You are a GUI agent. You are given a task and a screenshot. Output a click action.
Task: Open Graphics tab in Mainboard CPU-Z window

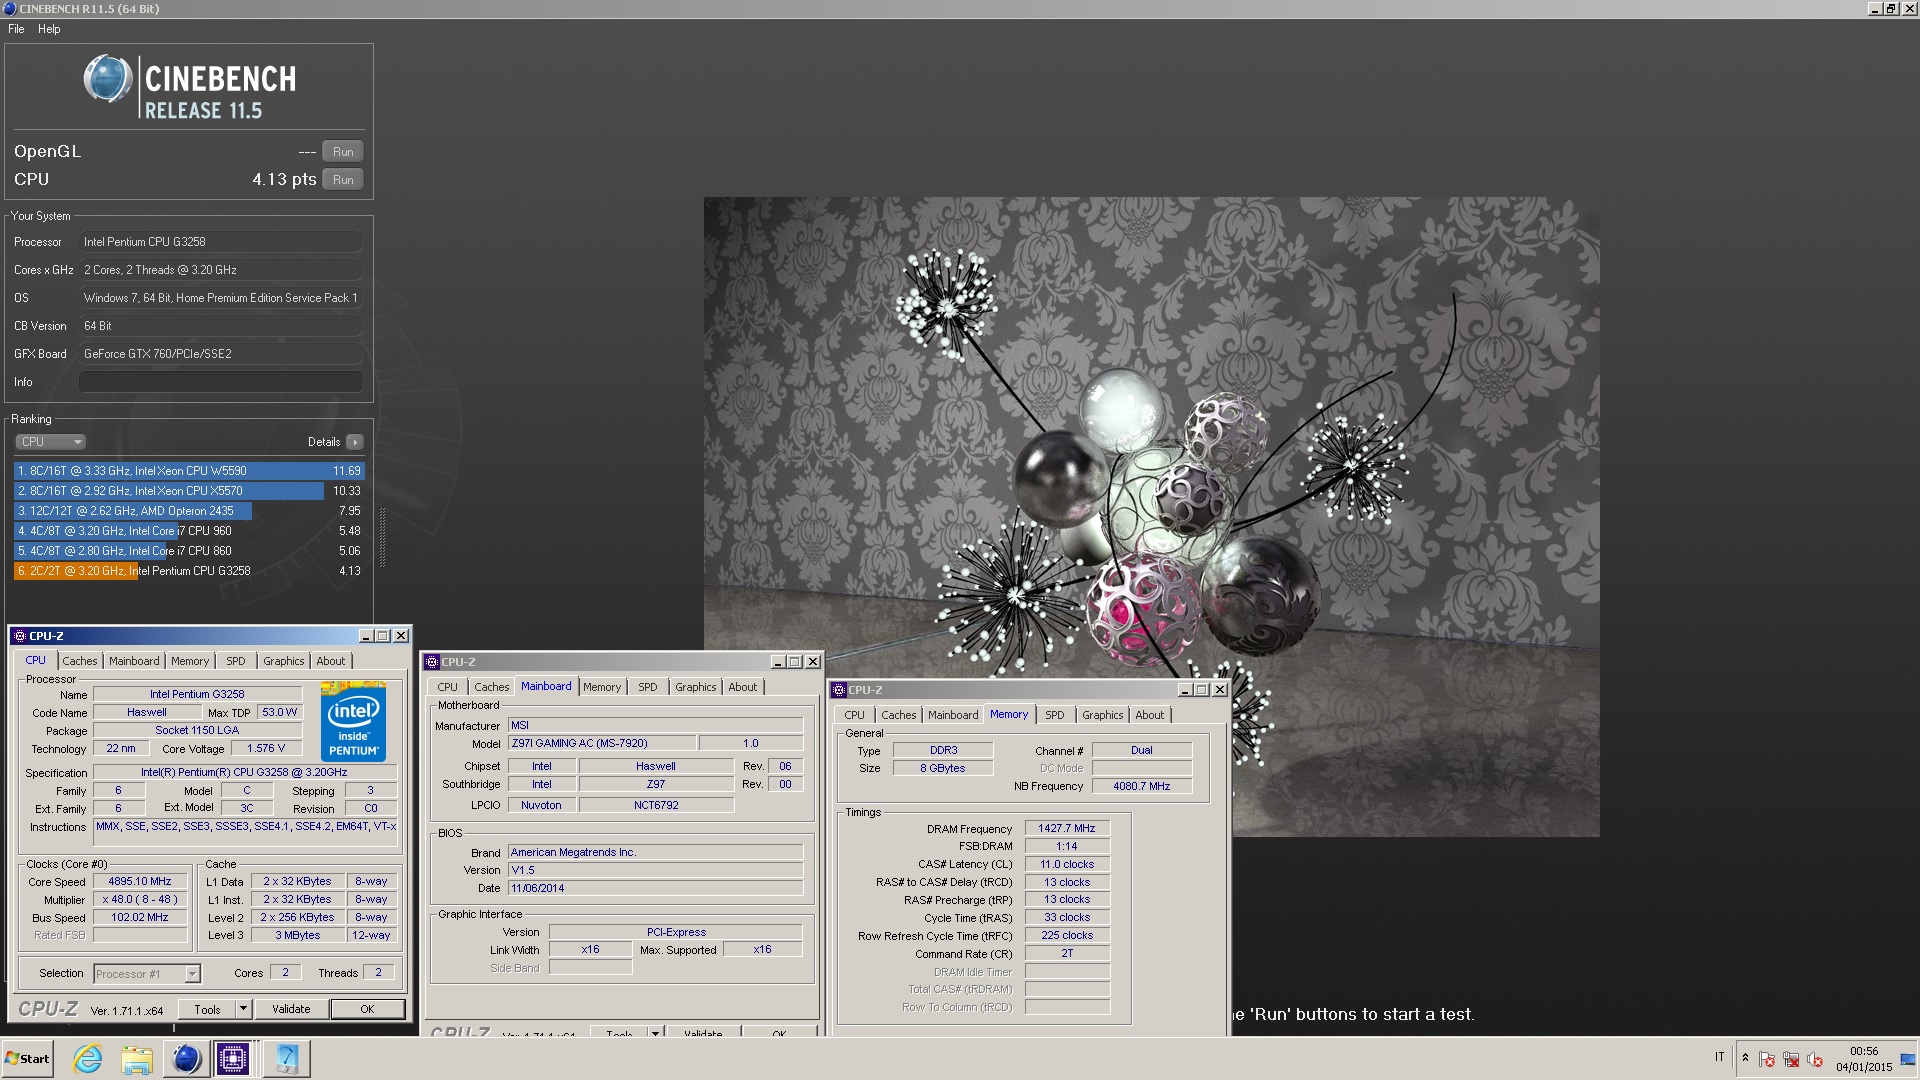point(696,687)
